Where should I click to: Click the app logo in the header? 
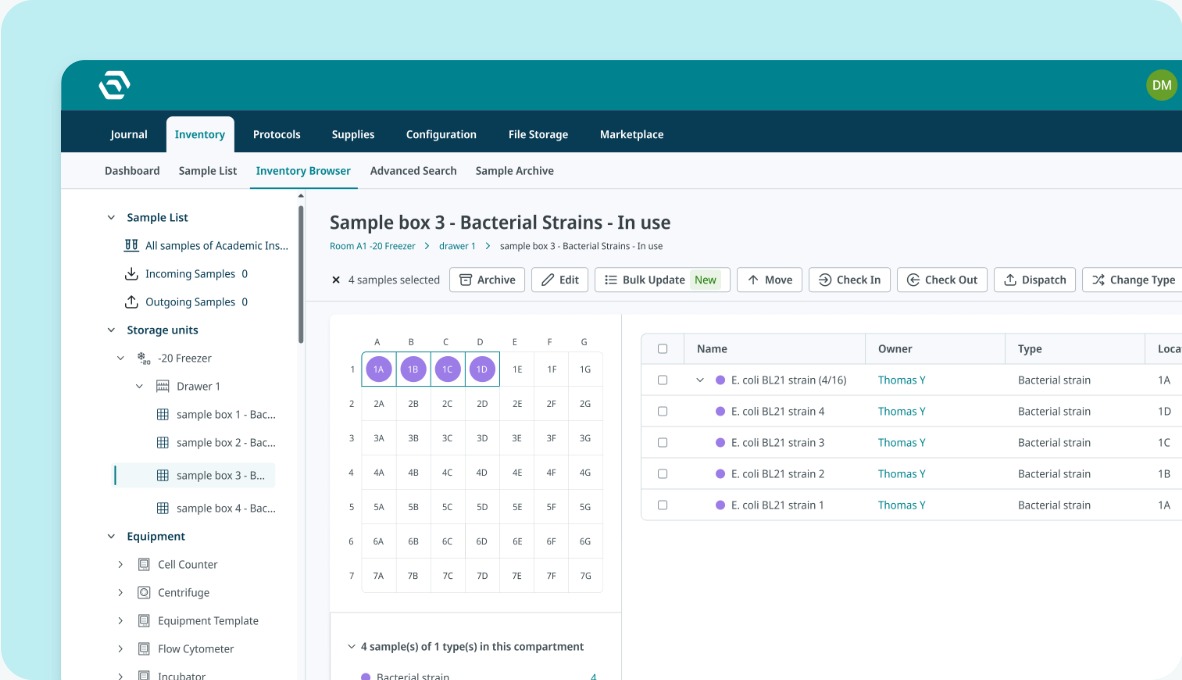(115, 85)
